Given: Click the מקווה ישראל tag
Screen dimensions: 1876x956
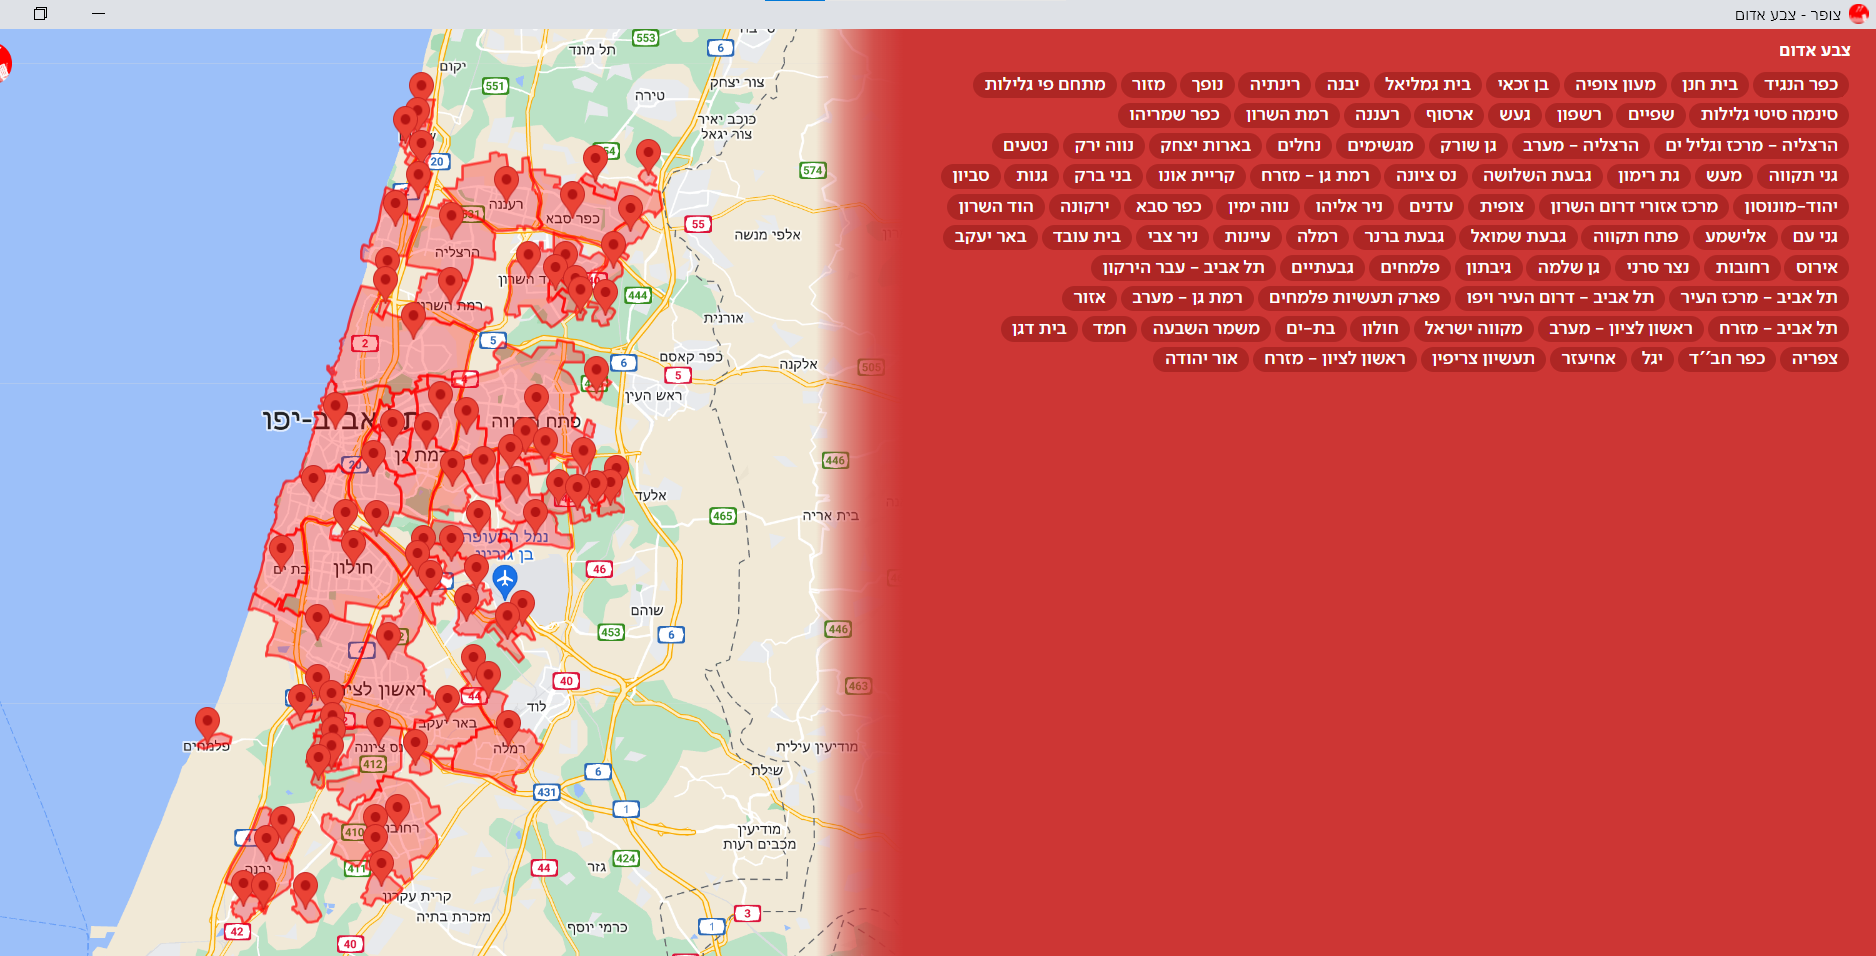Looking at the screenshot, I should tap(1473, 329).
